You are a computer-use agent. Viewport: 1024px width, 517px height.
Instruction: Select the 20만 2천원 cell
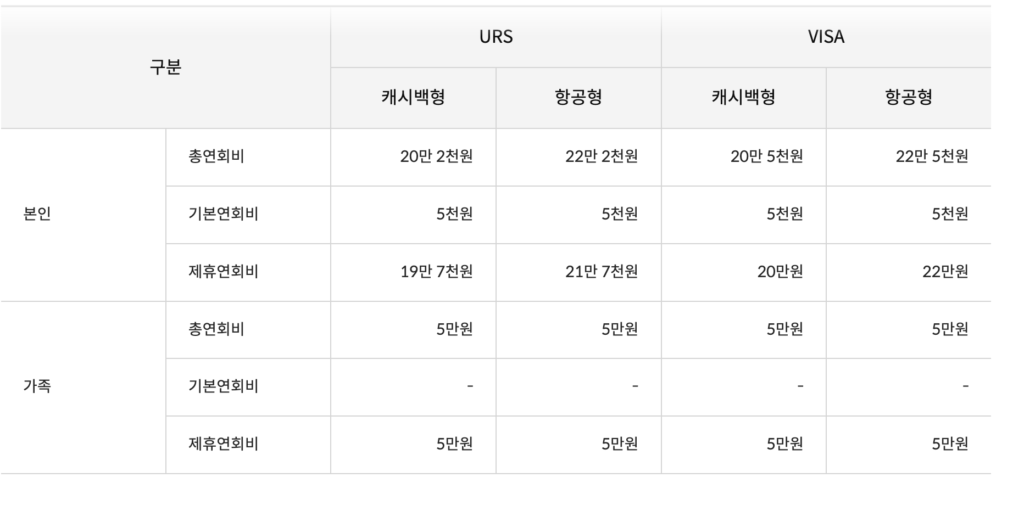[436, 157]
